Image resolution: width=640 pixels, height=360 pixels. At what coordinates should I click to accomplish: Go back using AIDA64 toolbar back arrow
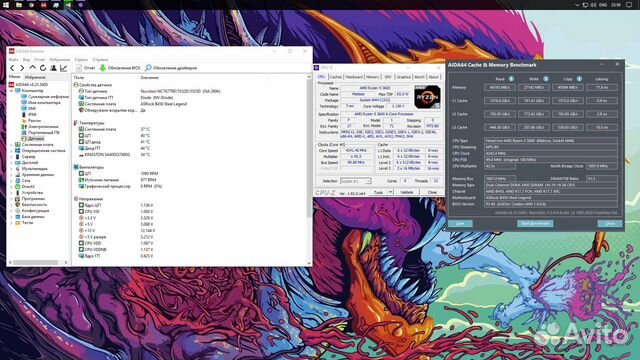(12, 68)
